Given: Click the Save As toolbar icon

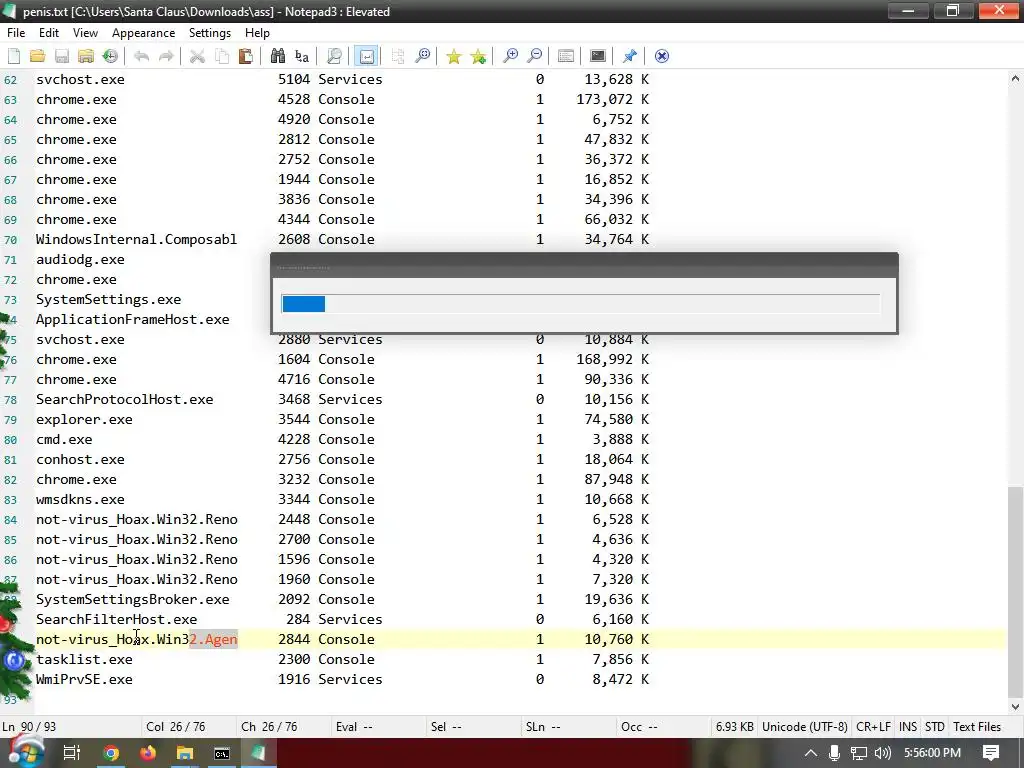Looking at the screenshot, I should coord(86,56).
